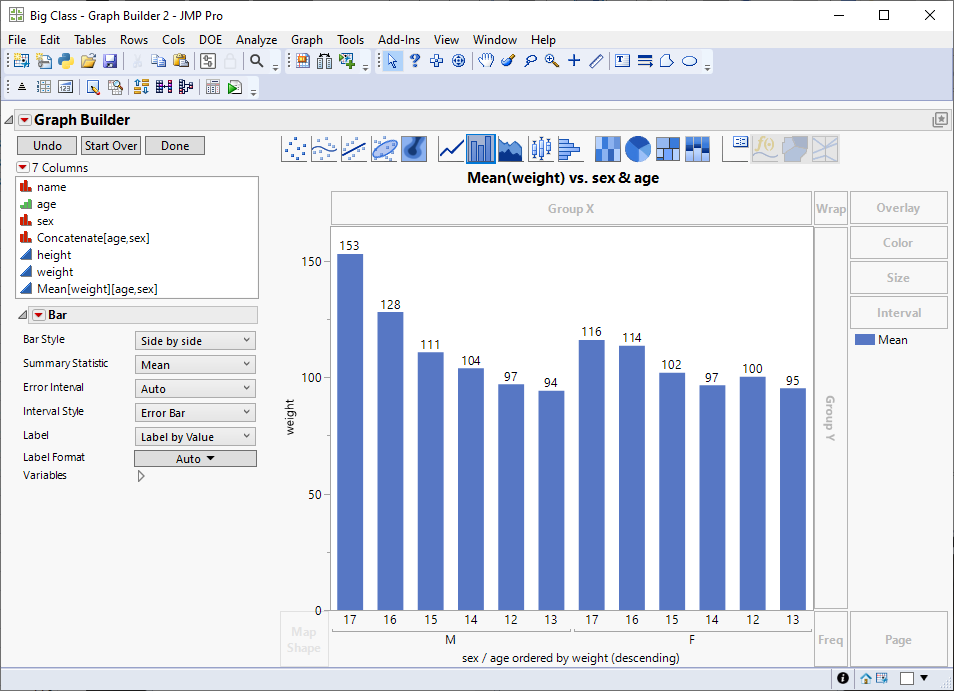
Task: Choose the Treemap element icon
Action: (668, 150)
